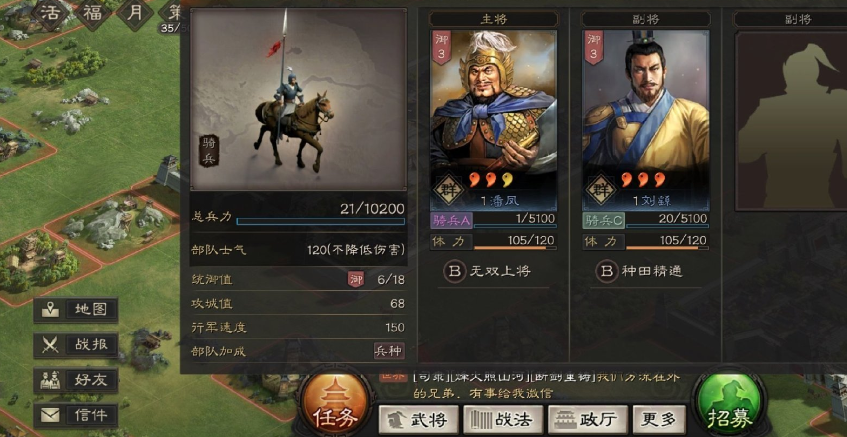
Task: Click the 总兵力 troop strength bar
Action: pos(320,221)
